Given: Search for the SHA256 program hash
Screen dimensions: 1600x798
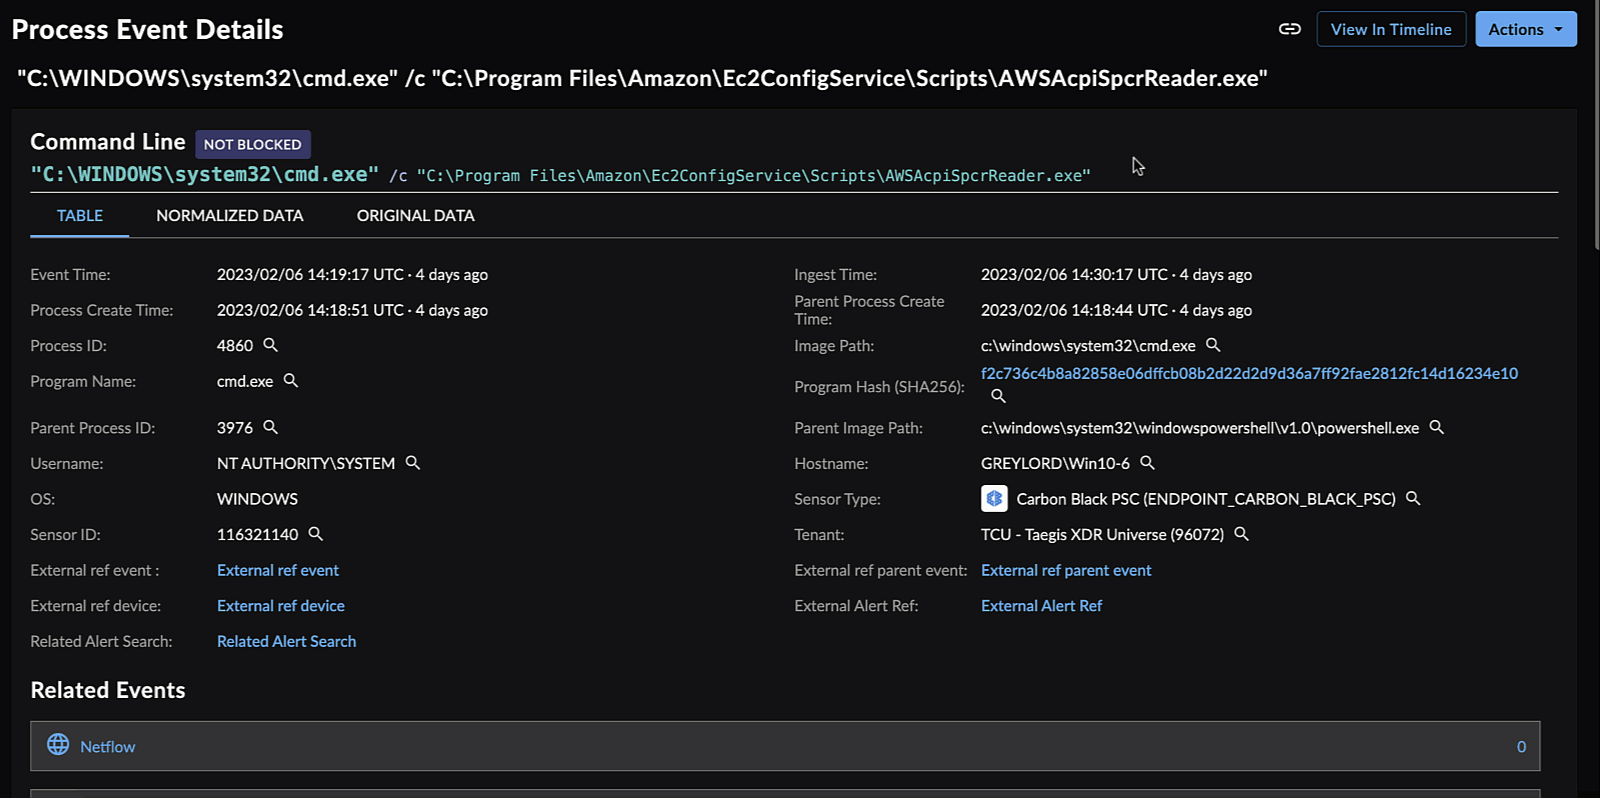Looking at the screenshot, I should (x=998, y=396).
